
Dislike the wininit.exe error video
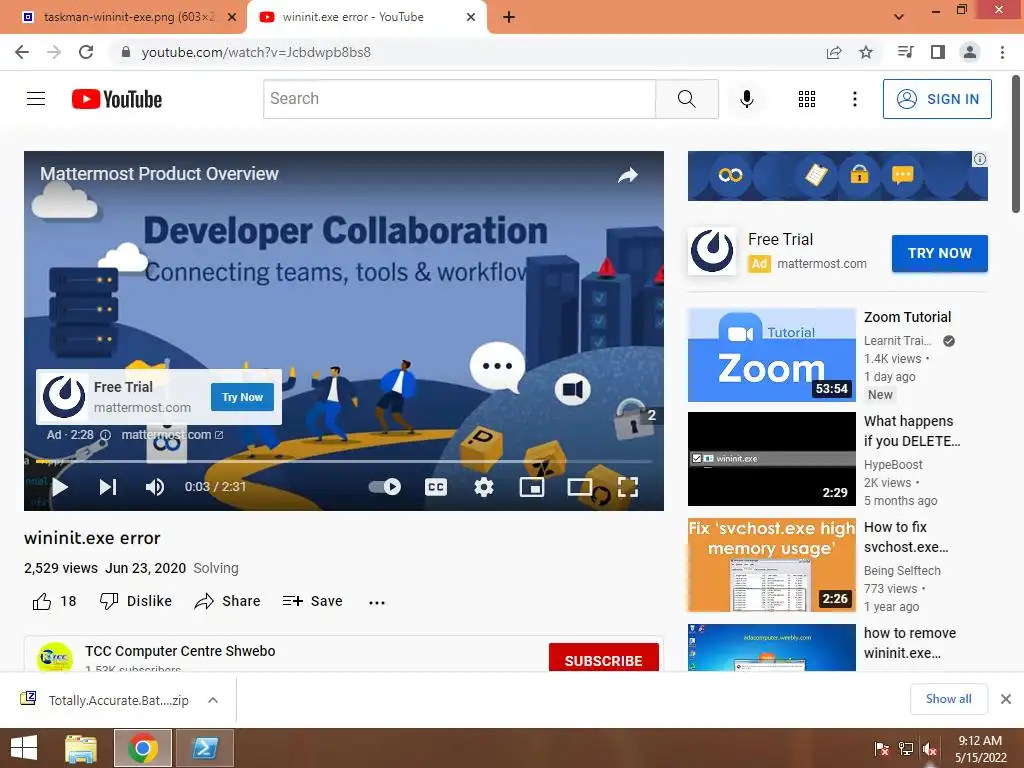click(x=136, y=601)
